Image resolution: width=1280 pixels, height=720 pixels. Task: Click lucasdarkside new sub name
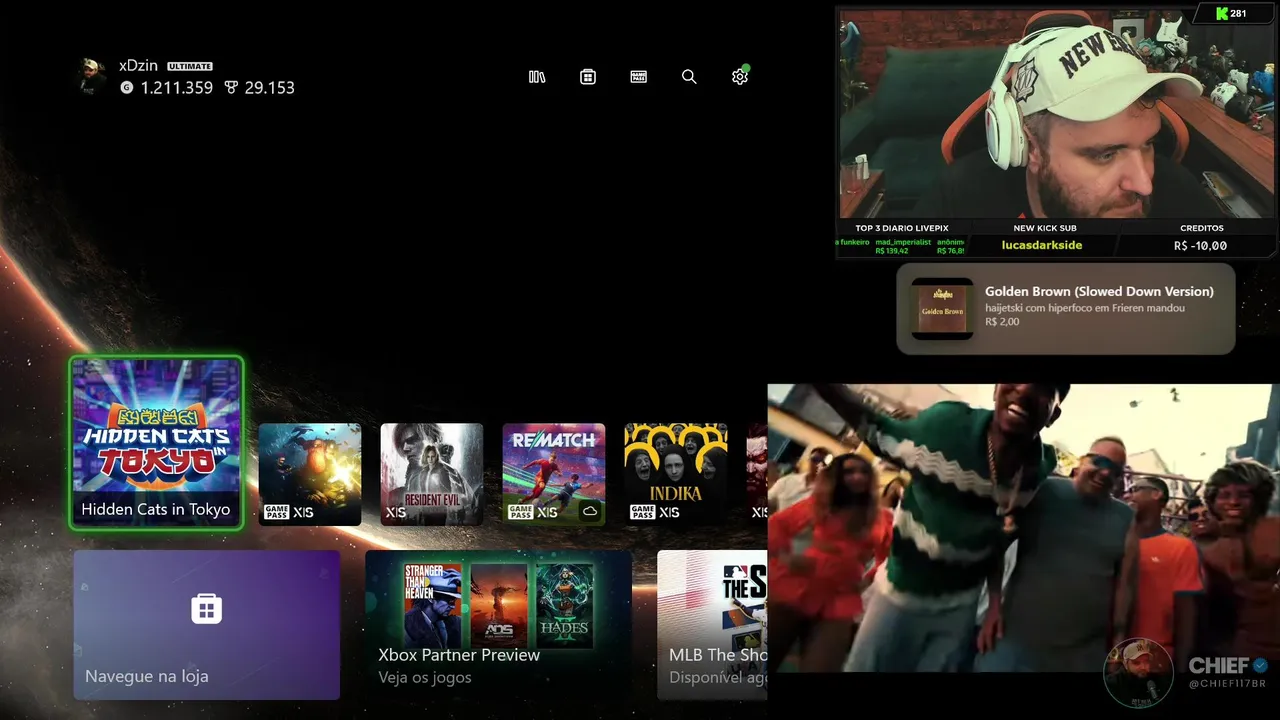point(1041,245)
